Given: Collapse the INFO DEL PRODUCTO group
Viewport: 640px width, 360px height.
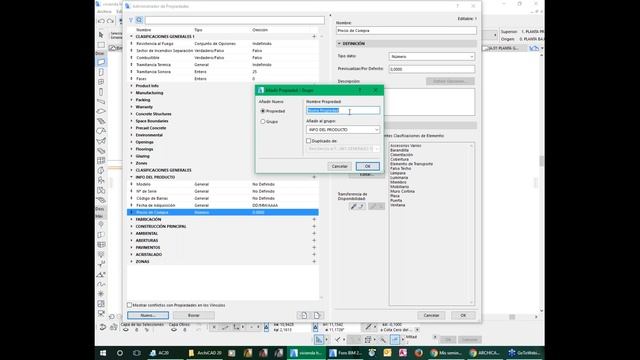Looking at the screenshot, I should 131,177.
